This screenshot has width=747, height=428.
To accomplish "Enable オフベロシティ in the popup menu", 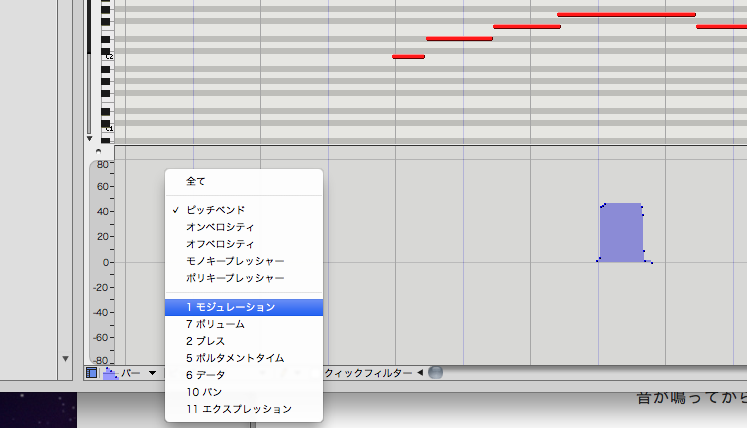I will pyautogui.click(x=220, y=244).
